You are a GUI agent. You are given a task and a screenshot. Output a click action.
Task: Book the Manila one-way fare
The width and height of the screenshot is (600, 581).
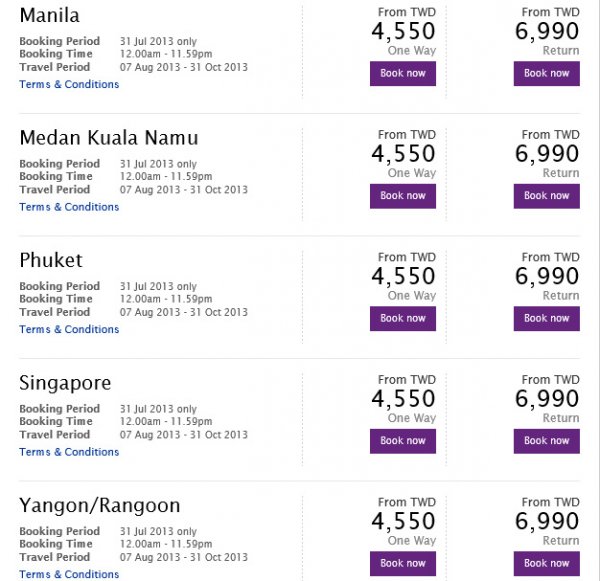coord(403,73)
